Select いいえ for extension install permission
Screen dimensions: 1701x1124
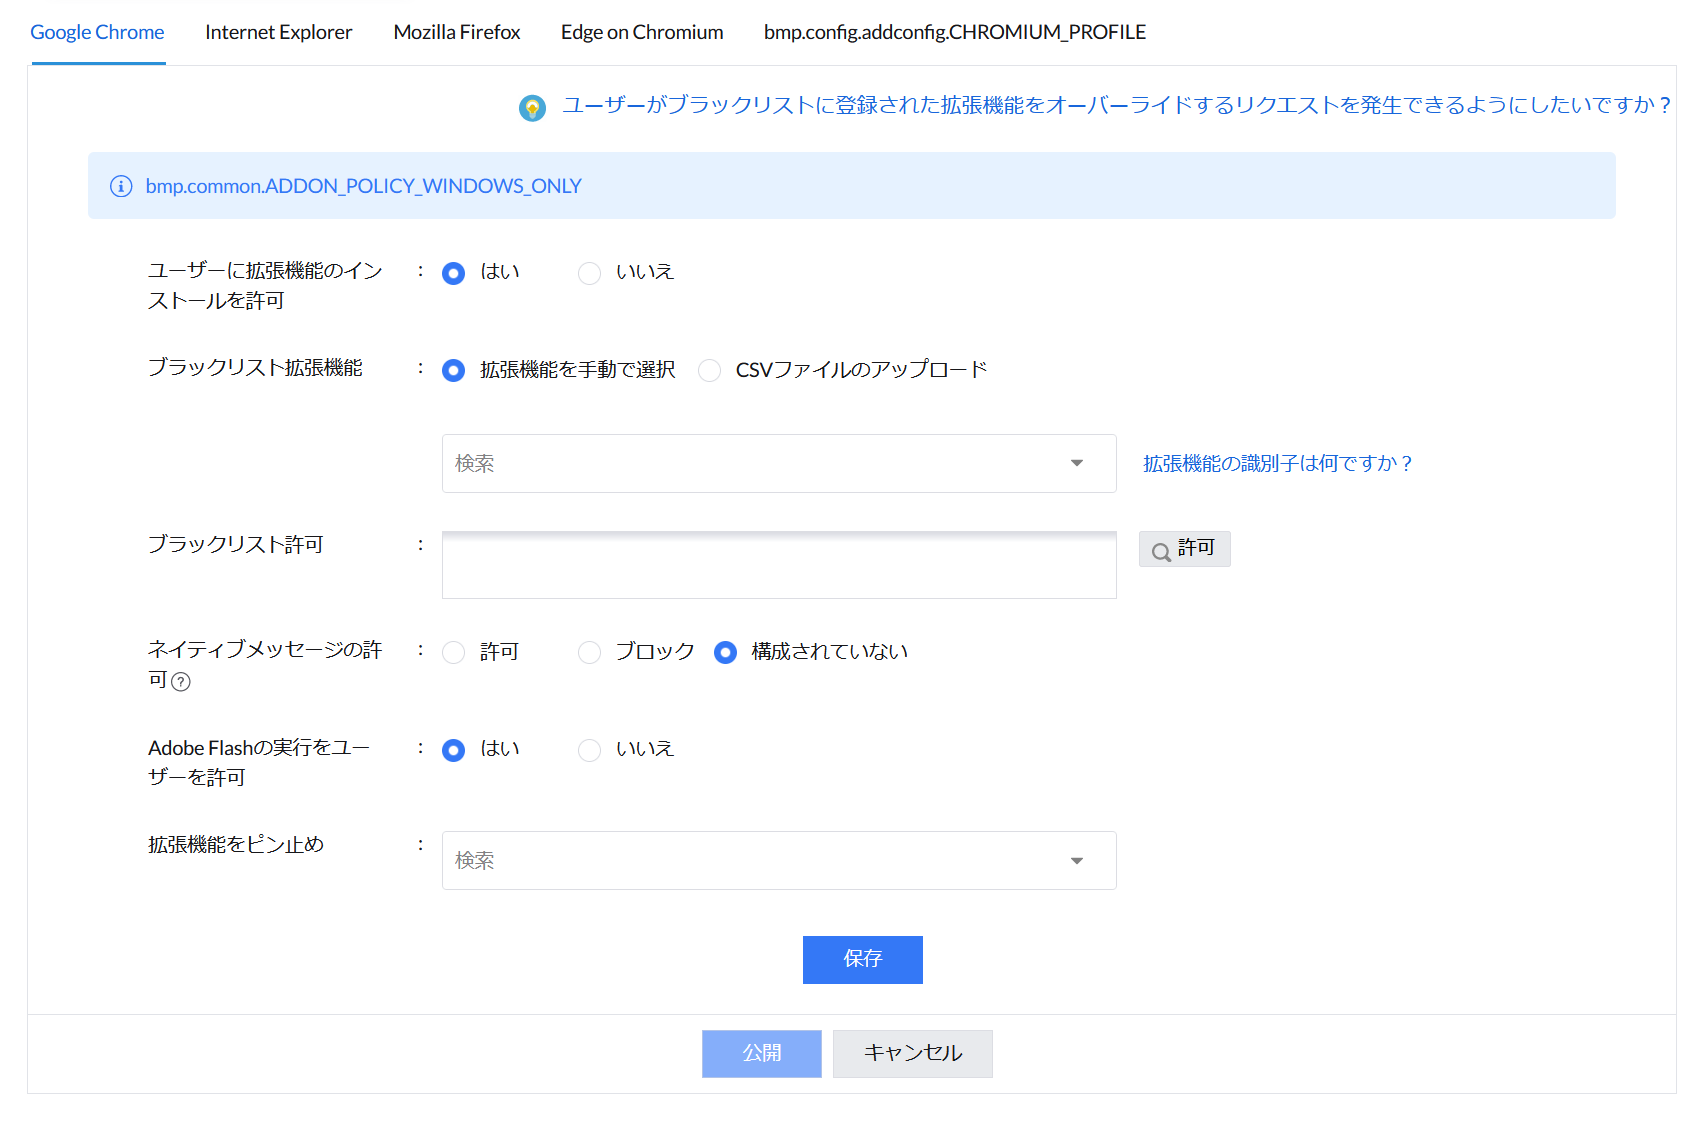pyautogui.click(x=590, y=273)
